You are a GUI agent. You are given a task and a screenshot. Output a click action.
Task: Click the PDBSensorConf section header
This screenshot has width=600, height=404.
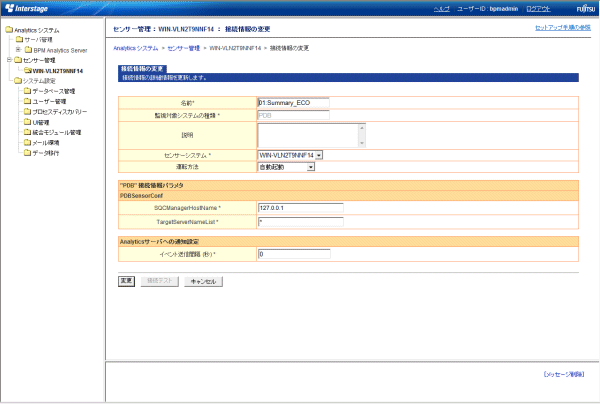(x=348, y=195)
